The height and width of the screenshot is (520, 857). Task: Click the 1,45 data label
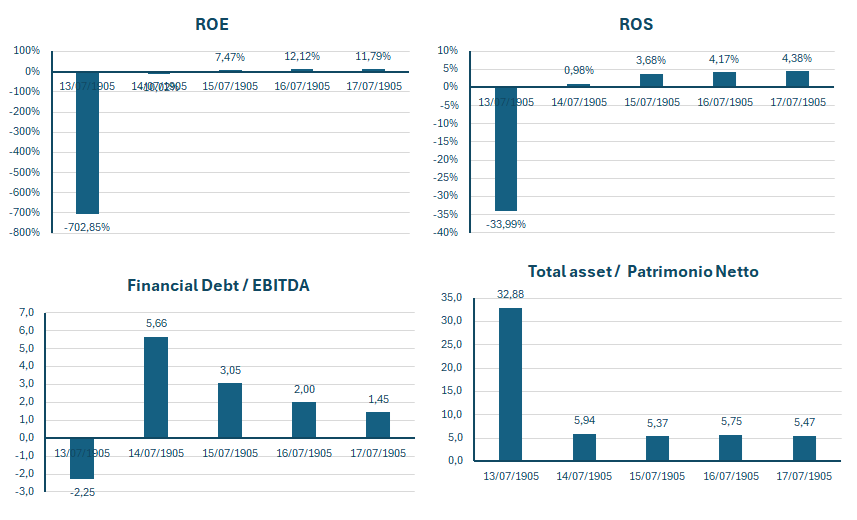click(378, 399)
